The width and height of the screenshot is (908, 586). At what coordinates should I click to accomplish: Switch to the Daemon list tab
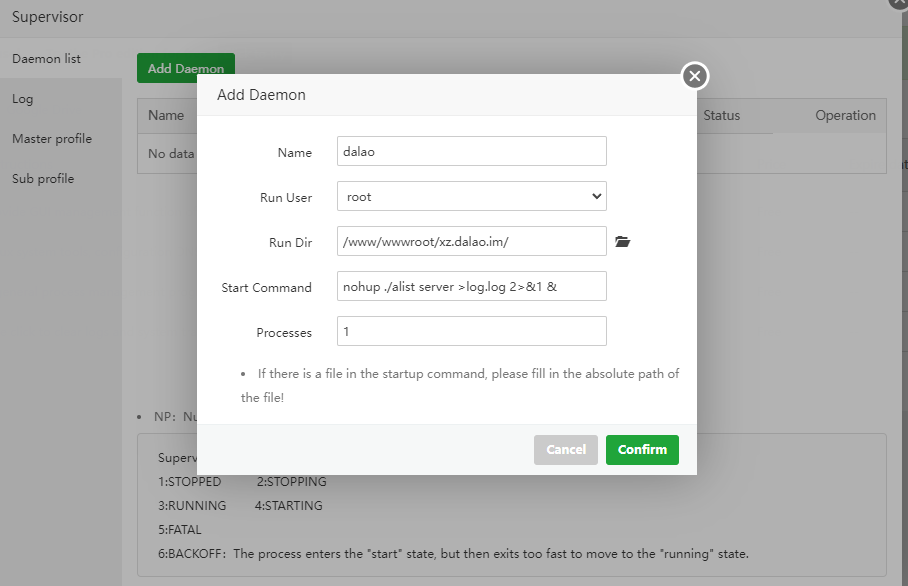coord(47,59)
